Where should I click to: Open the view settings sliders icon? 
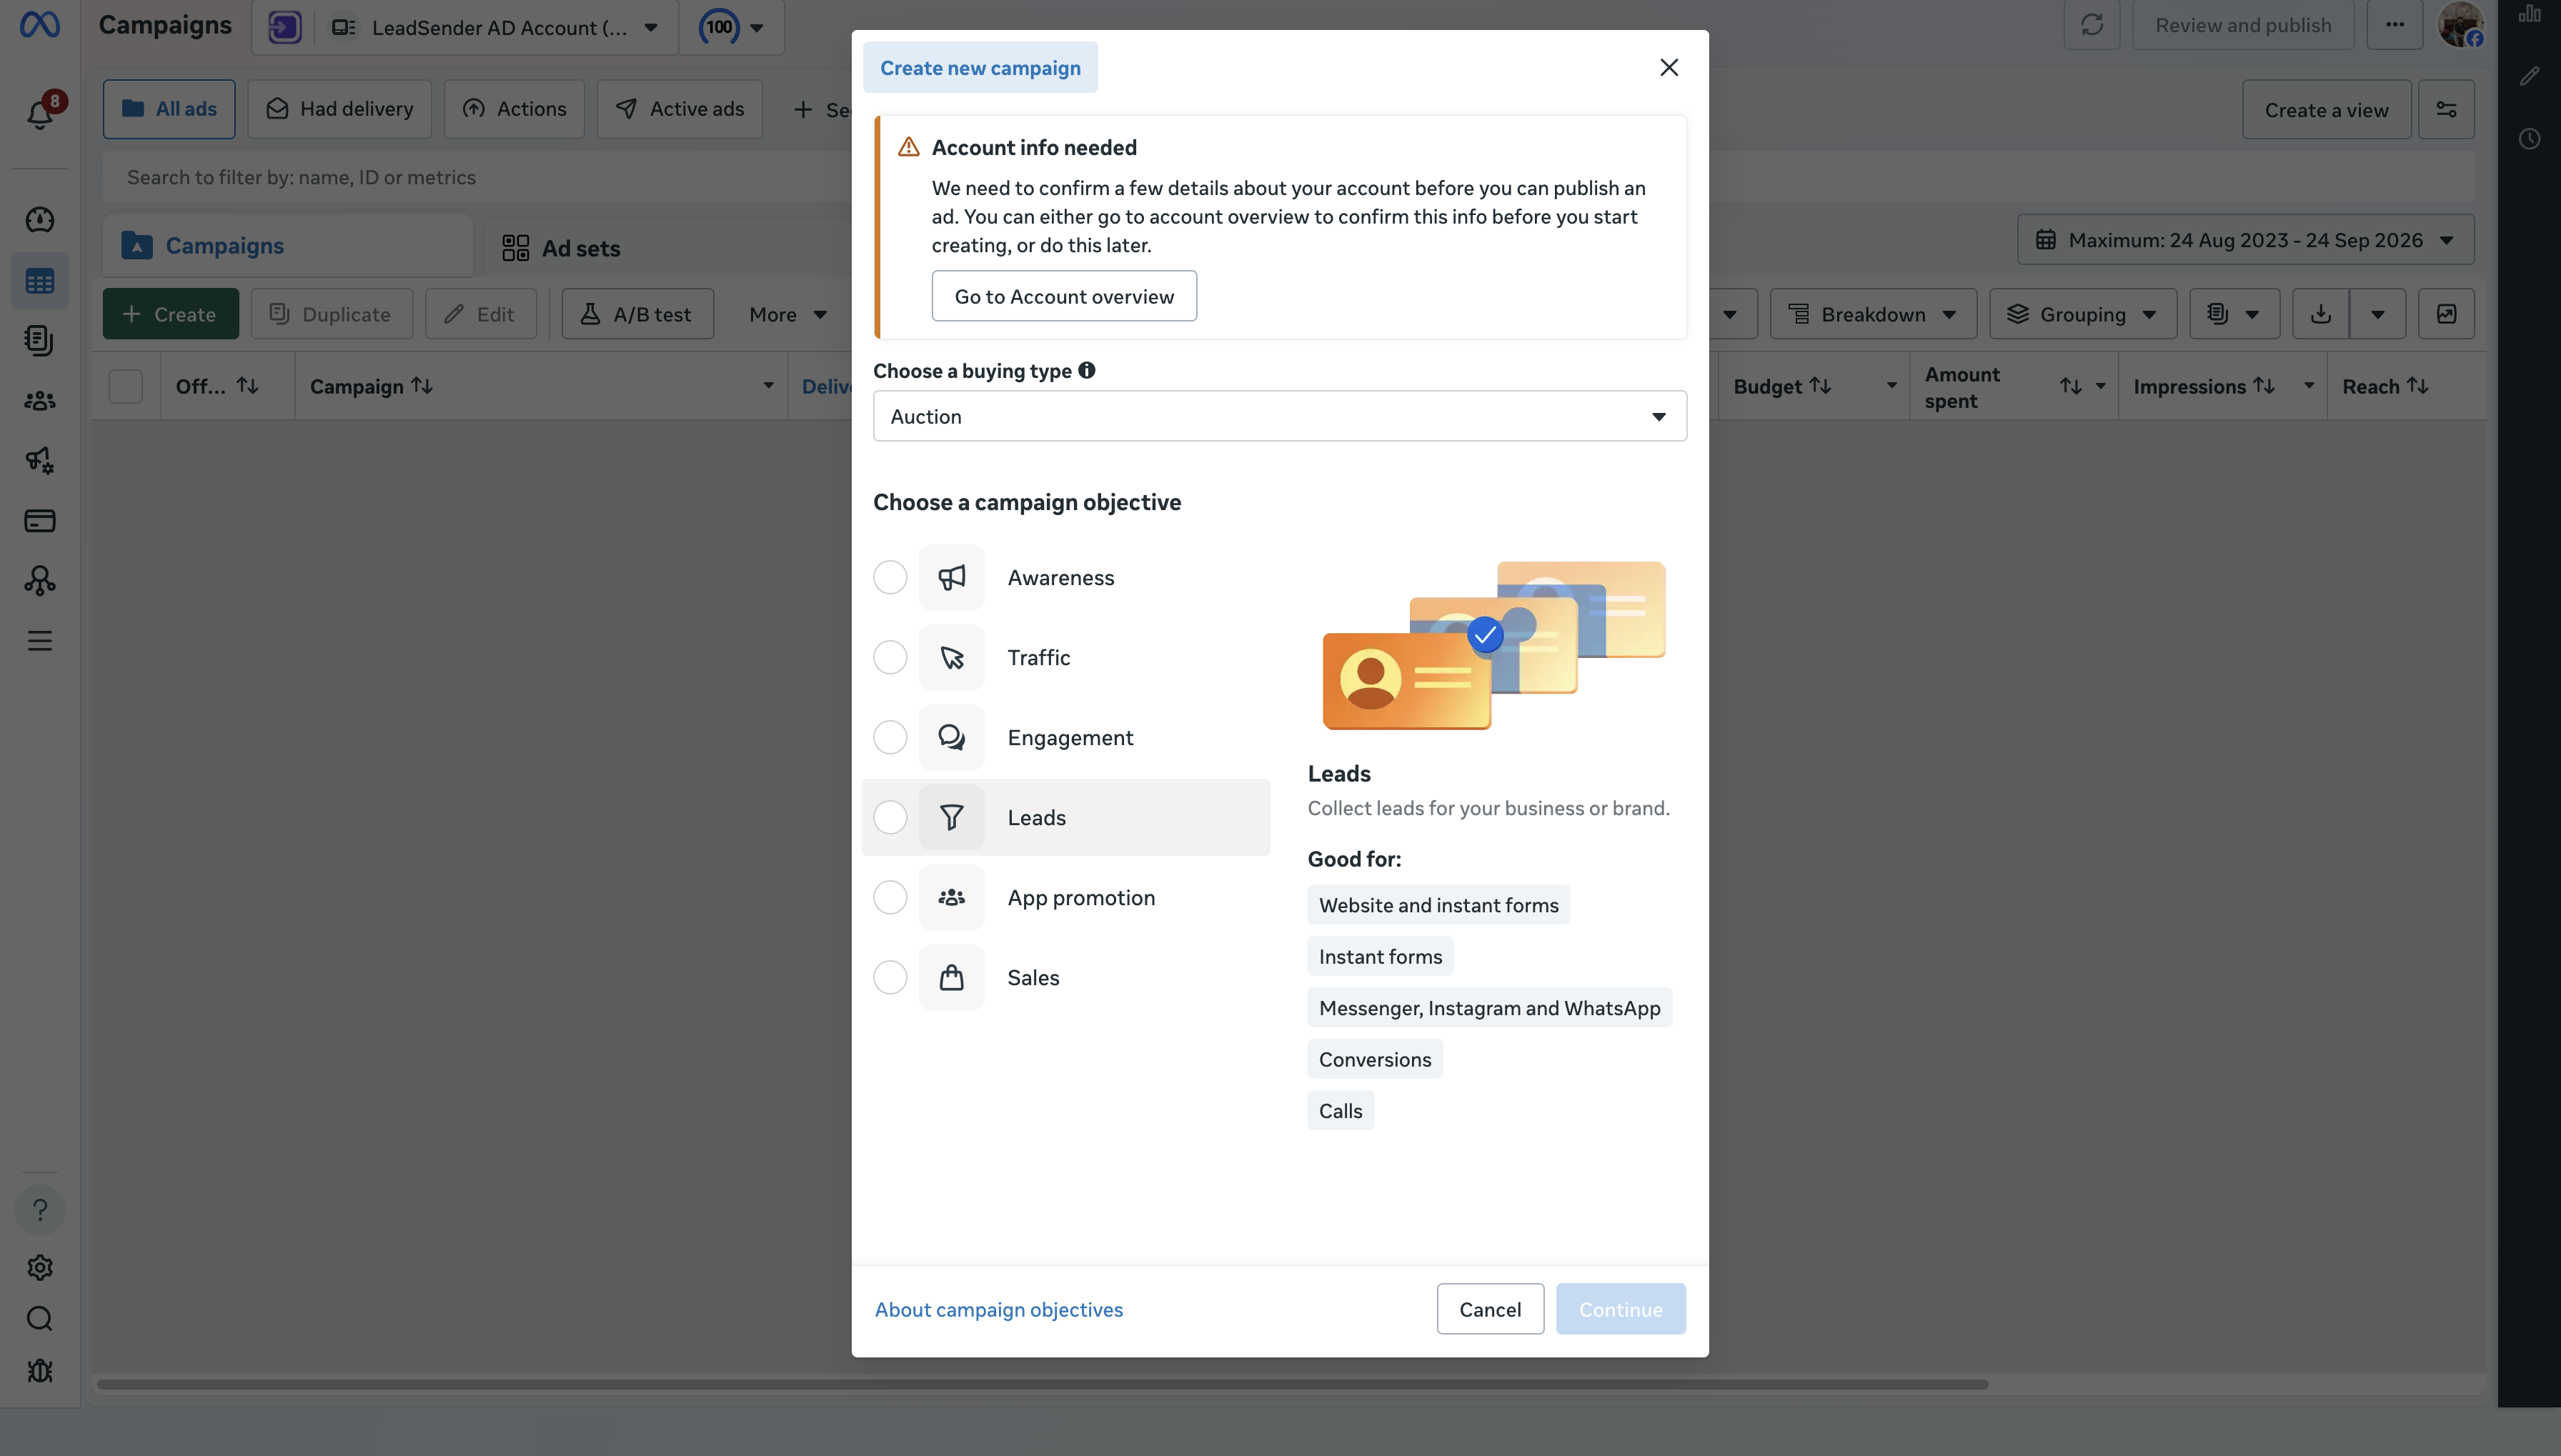pos(2446,109)
